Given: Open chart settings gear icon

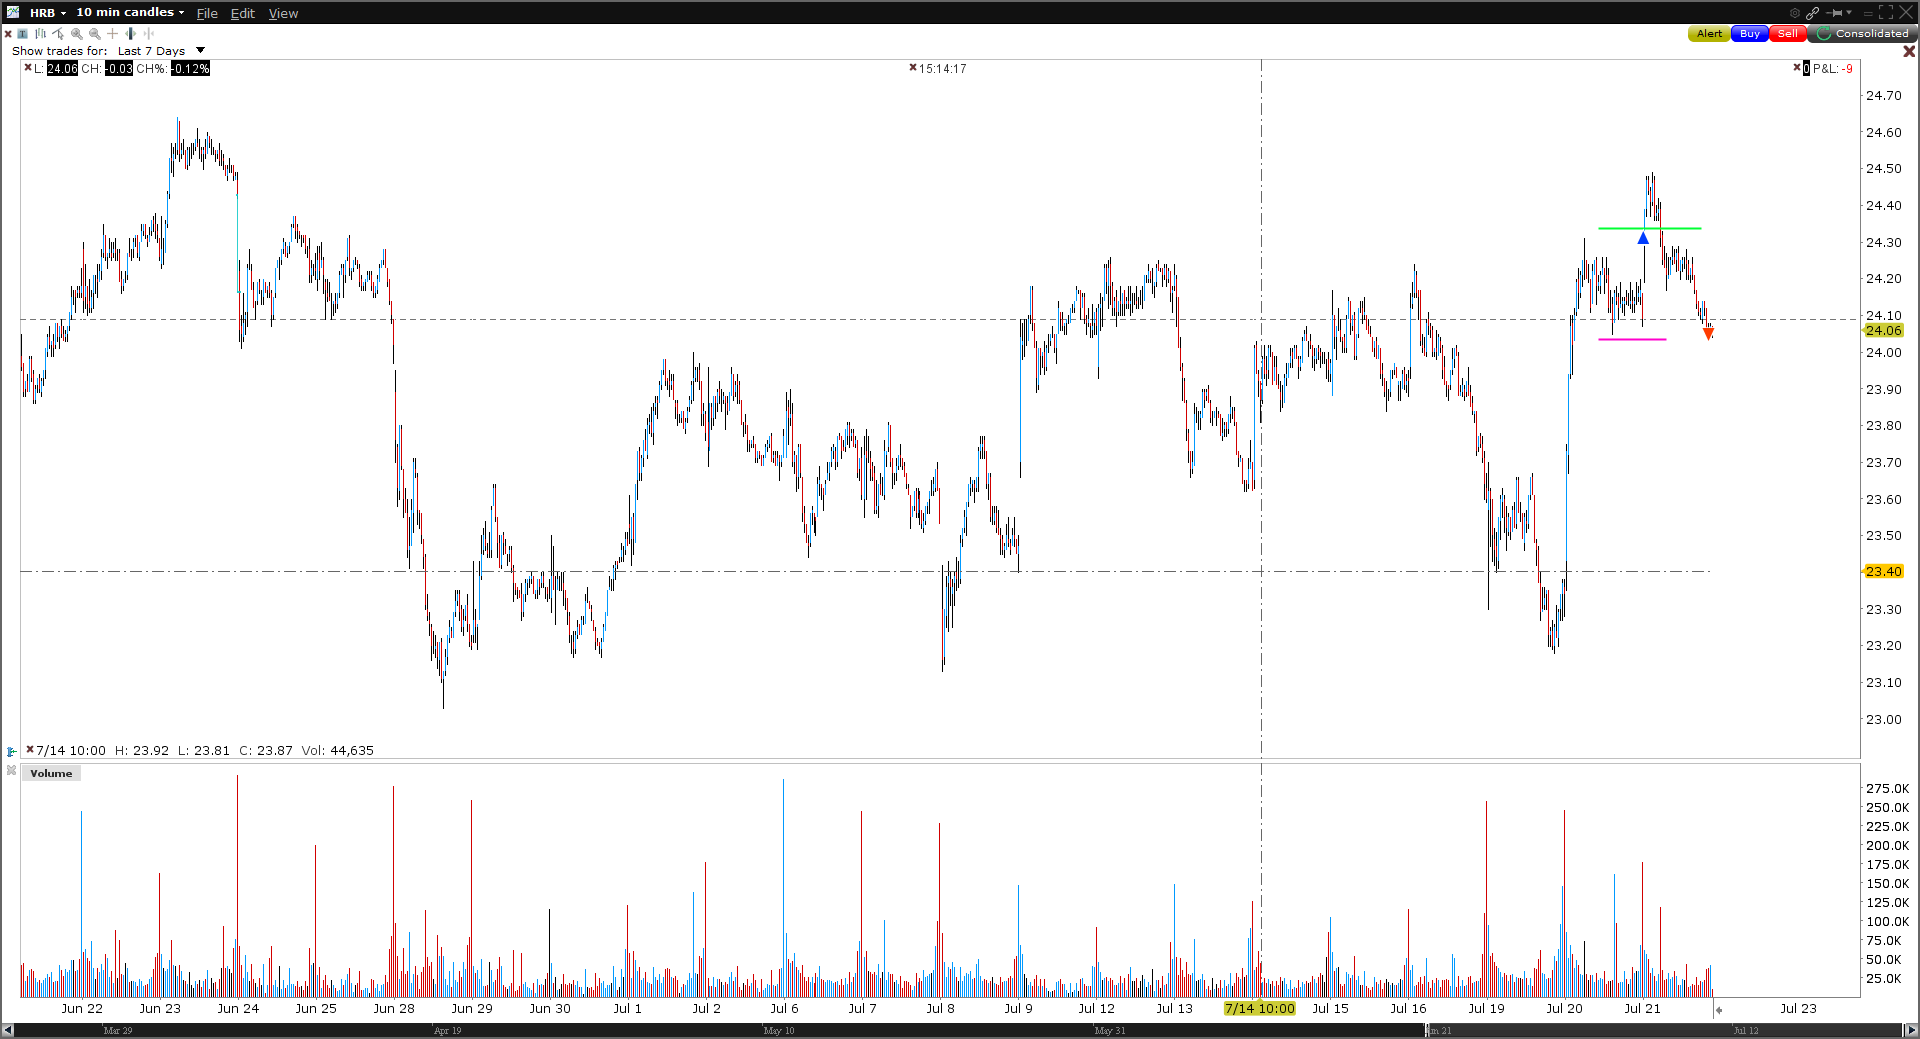Looking at the screenshot, I should point(1795,13).
